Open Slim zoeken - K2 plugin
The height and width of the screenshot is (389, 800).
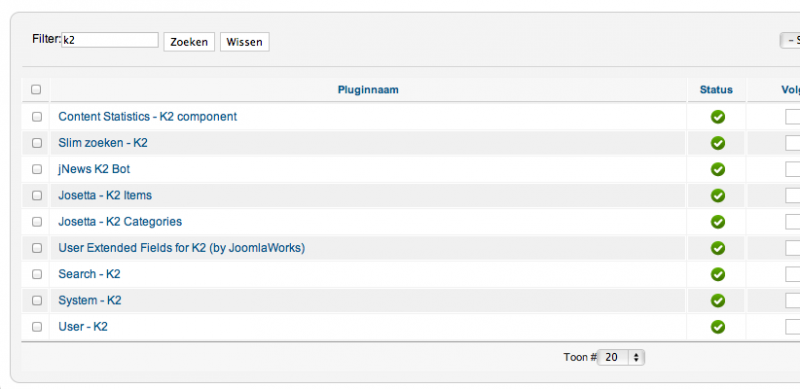point(103,143)
